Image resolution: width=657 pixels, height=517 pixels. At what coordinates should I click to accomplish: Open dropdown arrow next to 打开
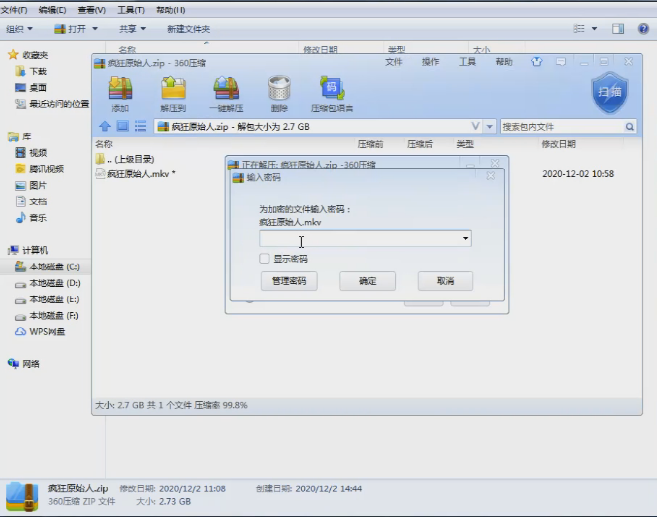point(95,28)
